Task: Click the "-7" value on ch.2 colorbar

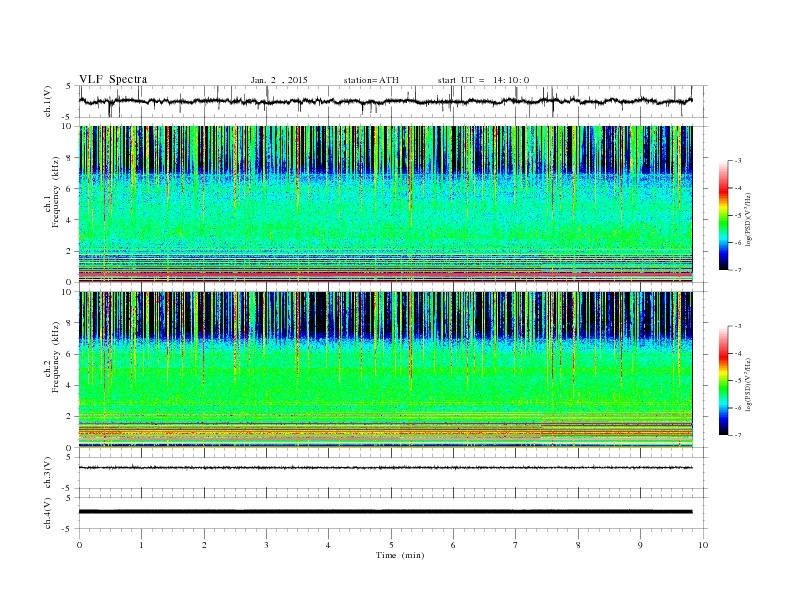Action: 737,435
